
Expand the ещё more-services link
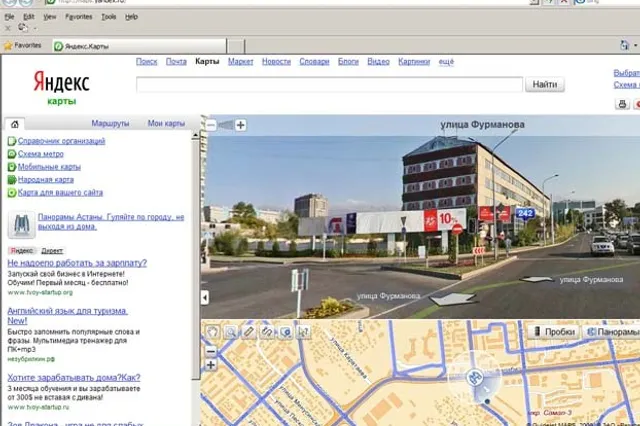446,62
